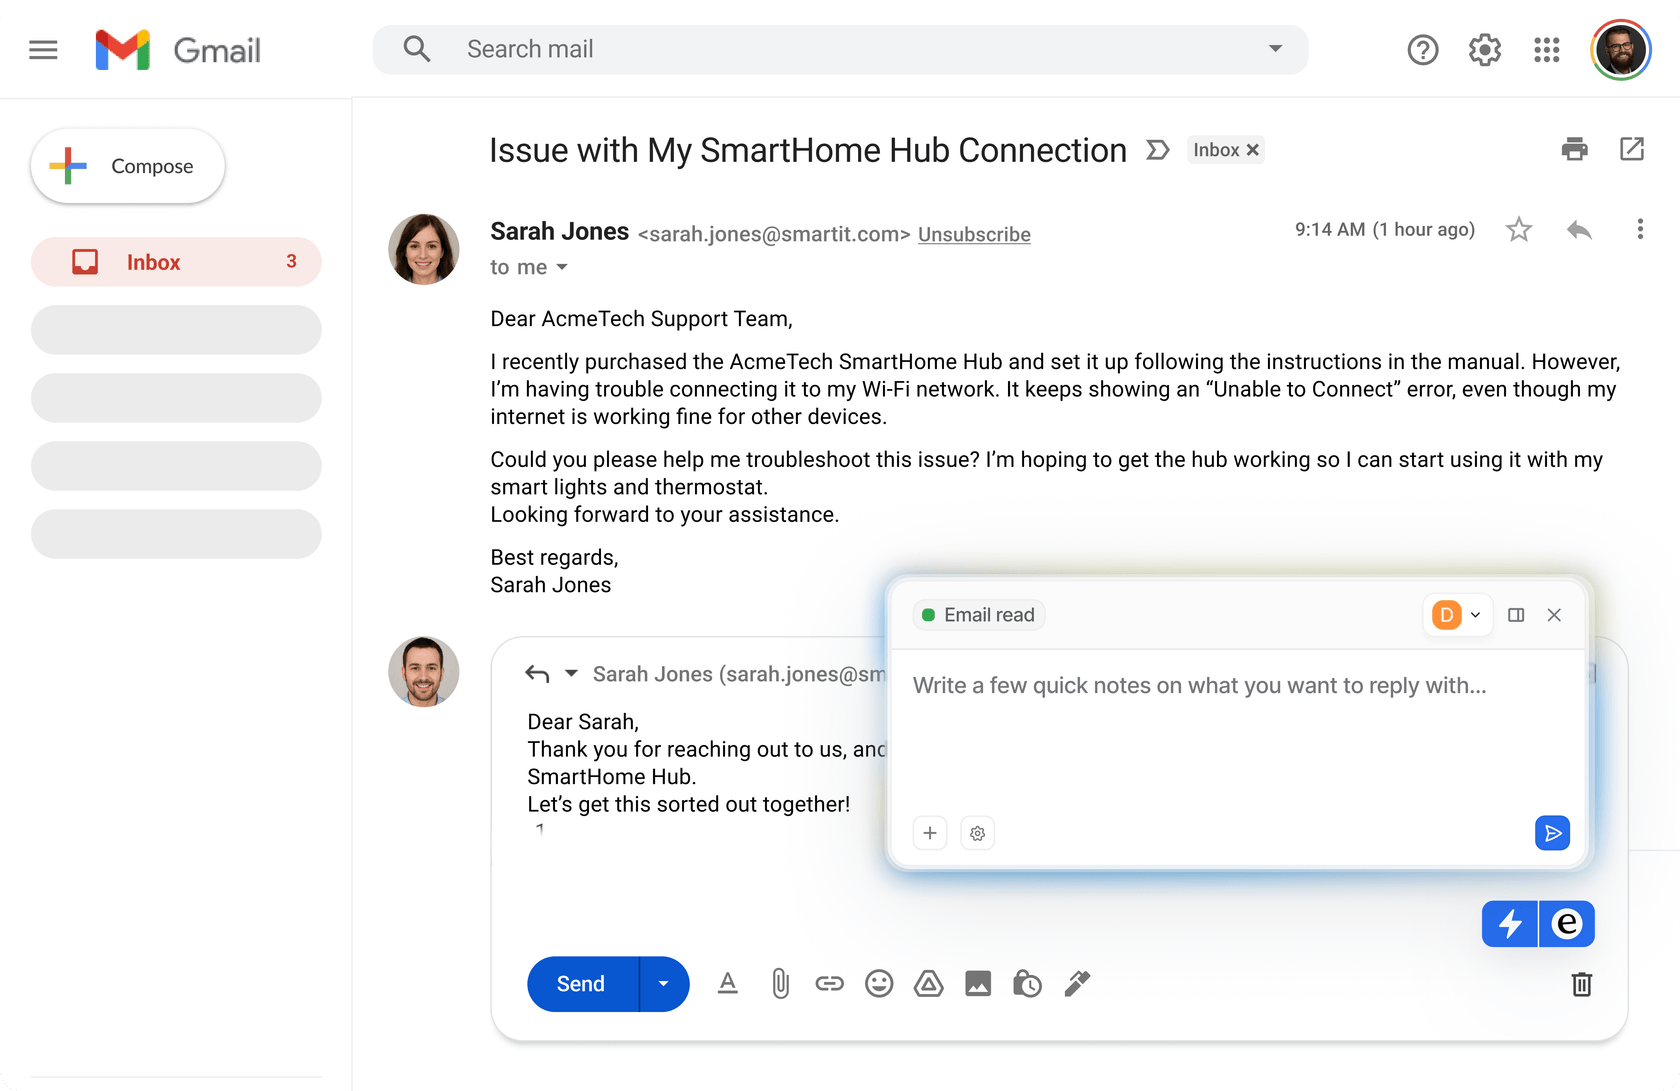Click the importance marker beside subject
Screen dimensions: 1680x1091
point(1157,150)
